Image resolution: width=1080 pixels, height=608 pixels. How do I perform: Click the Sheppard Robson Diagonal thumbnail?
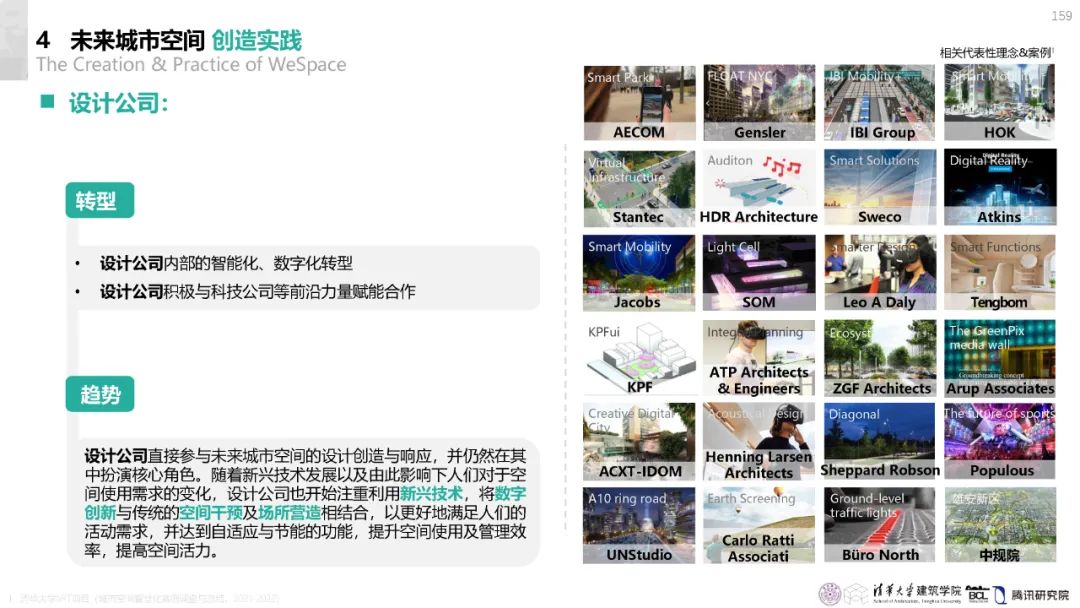(x=880, y=441)
